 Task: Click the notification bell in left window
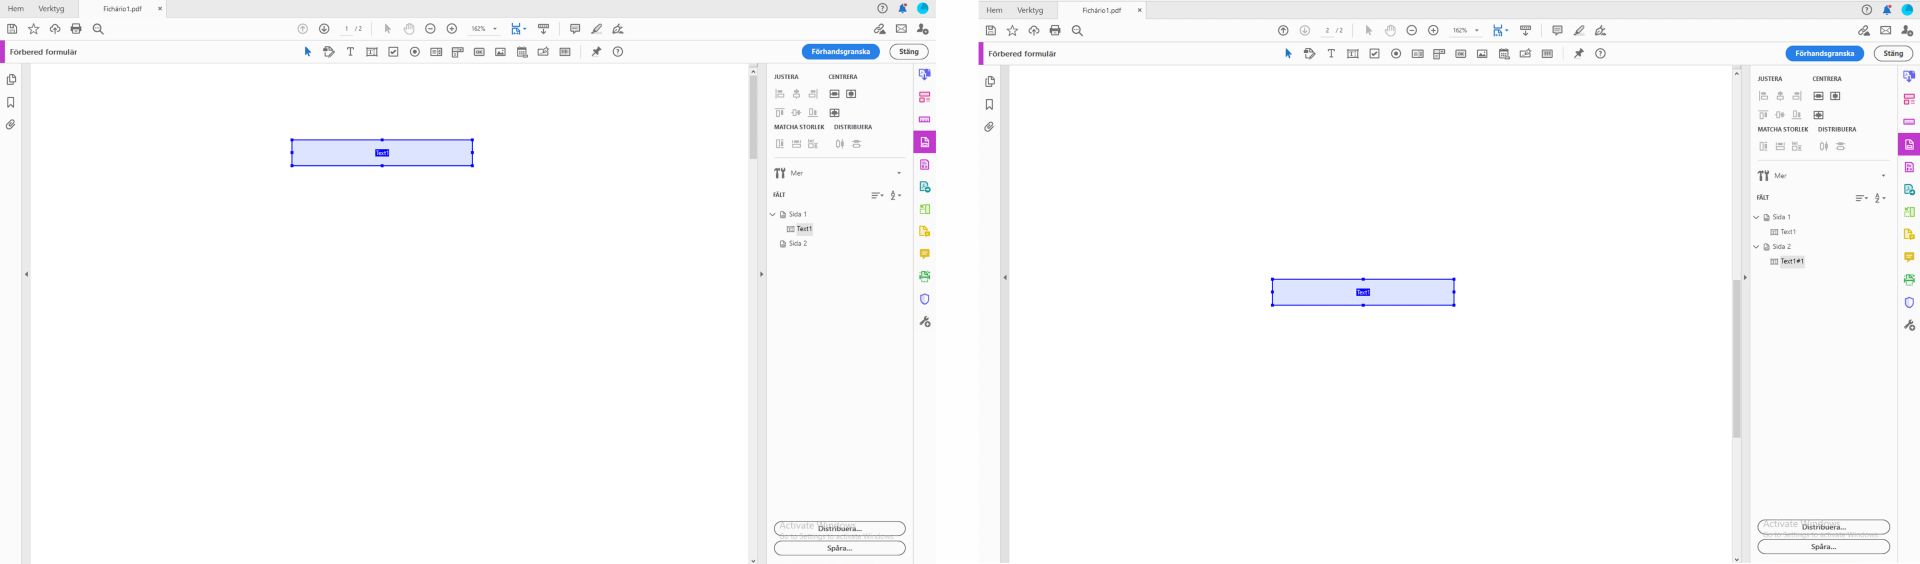(903, 9)
